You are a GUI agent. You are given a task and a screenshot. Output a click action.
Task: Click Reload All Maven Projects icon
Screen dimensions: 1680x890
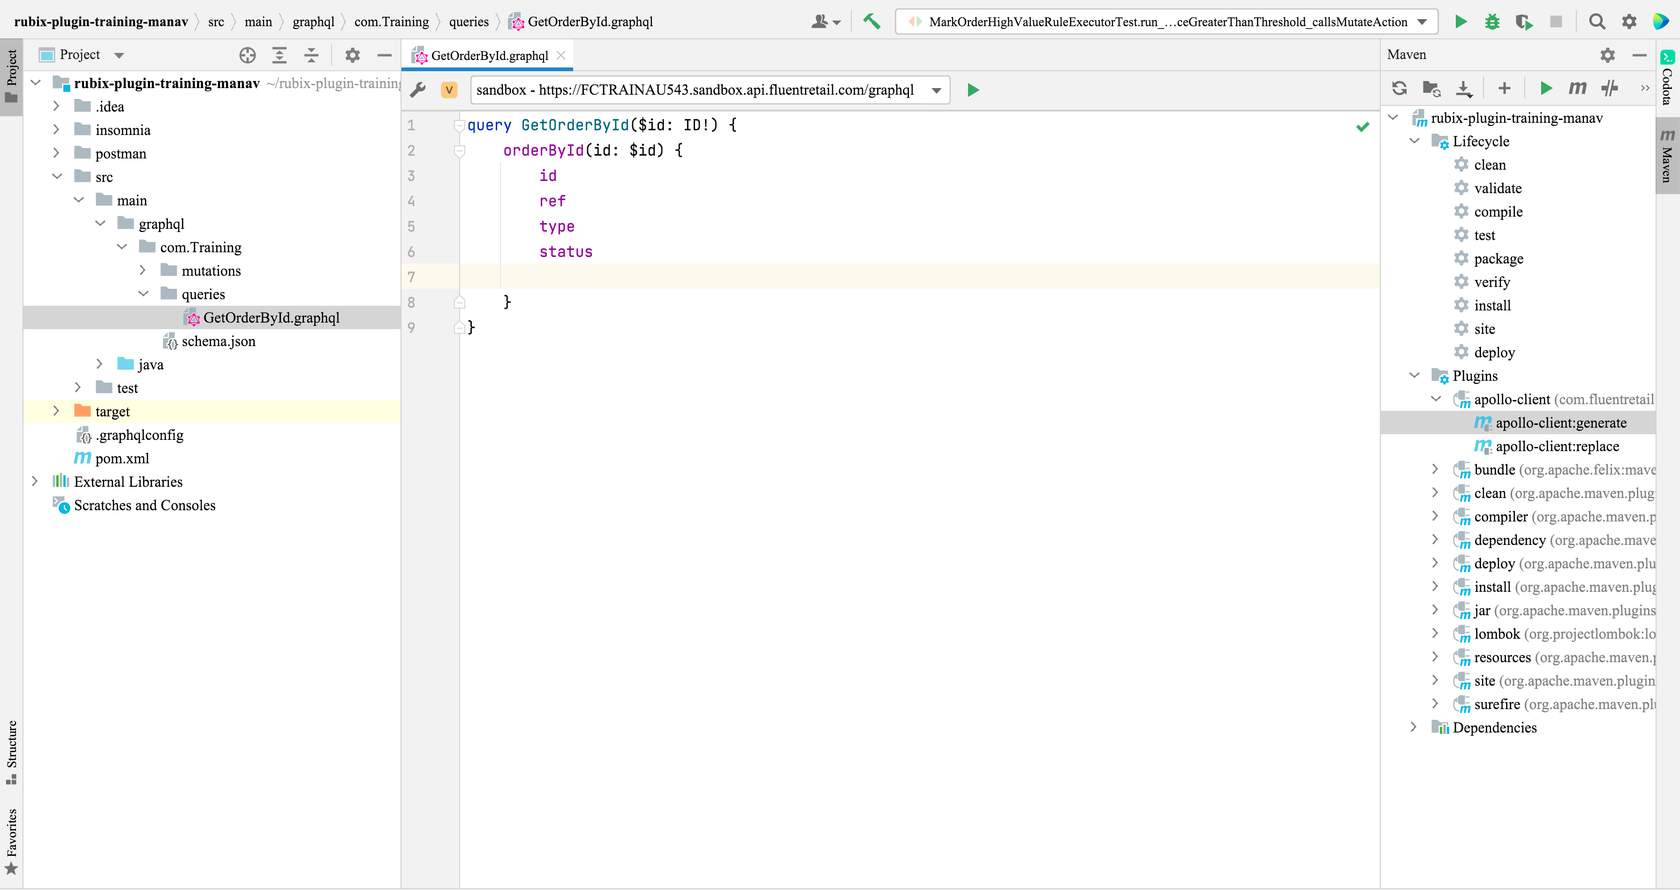tap(1399, 88)
